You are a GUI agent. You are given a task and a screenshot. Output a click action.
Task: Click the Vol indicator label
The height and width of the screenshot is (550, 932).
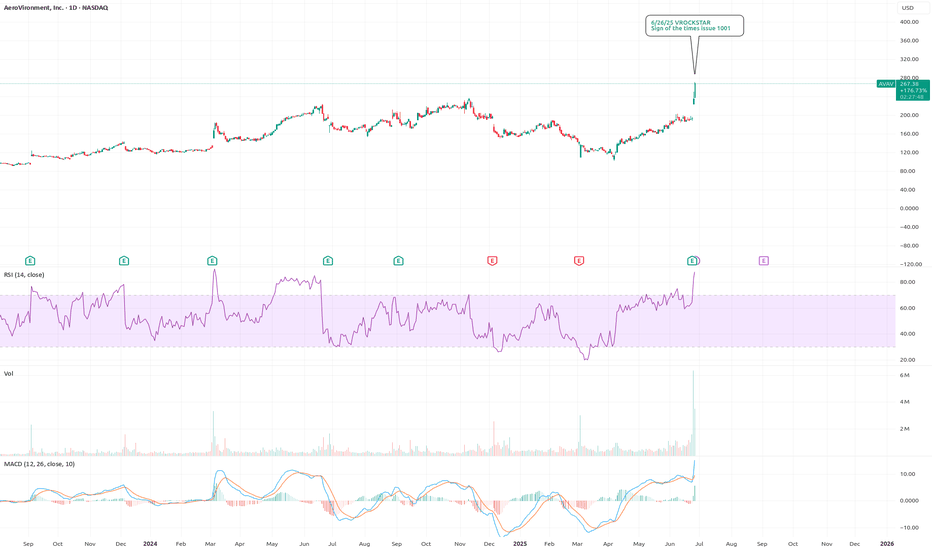[x=8, y=373]
